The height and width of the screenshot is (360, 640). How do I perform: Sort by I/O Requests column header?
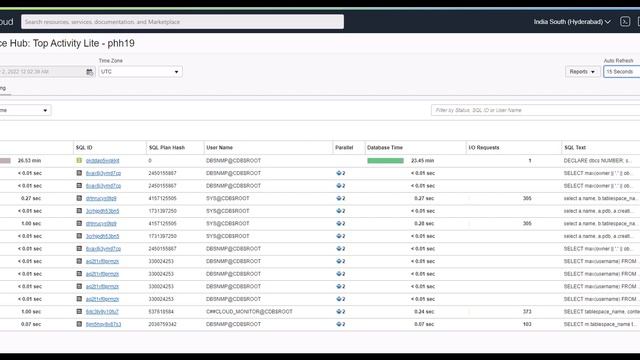pyautogui.click(x=484, y=147)
